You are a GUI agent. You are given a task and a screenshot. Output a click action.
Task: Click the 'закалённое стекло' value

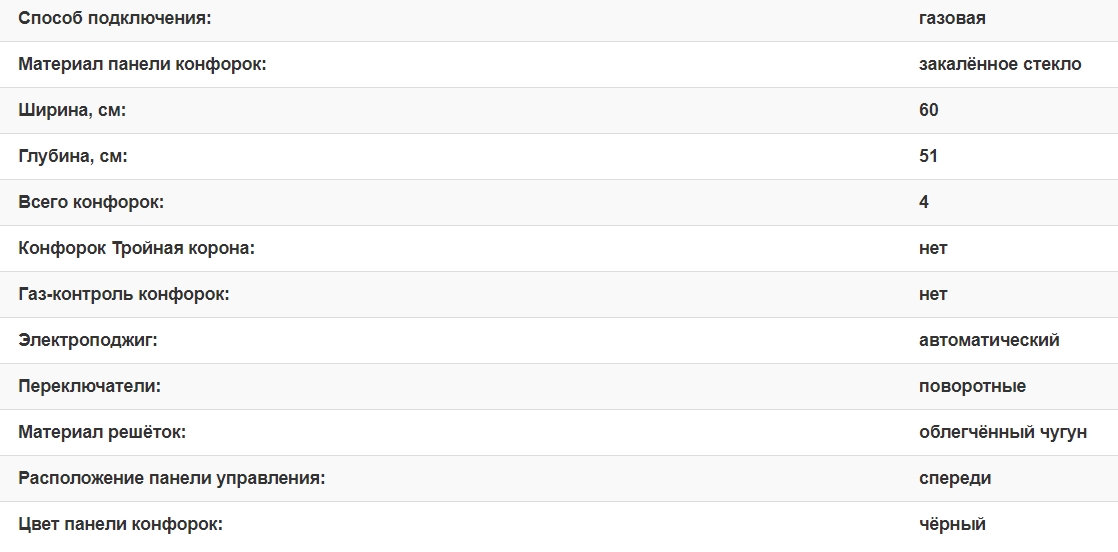point(1000,64)
